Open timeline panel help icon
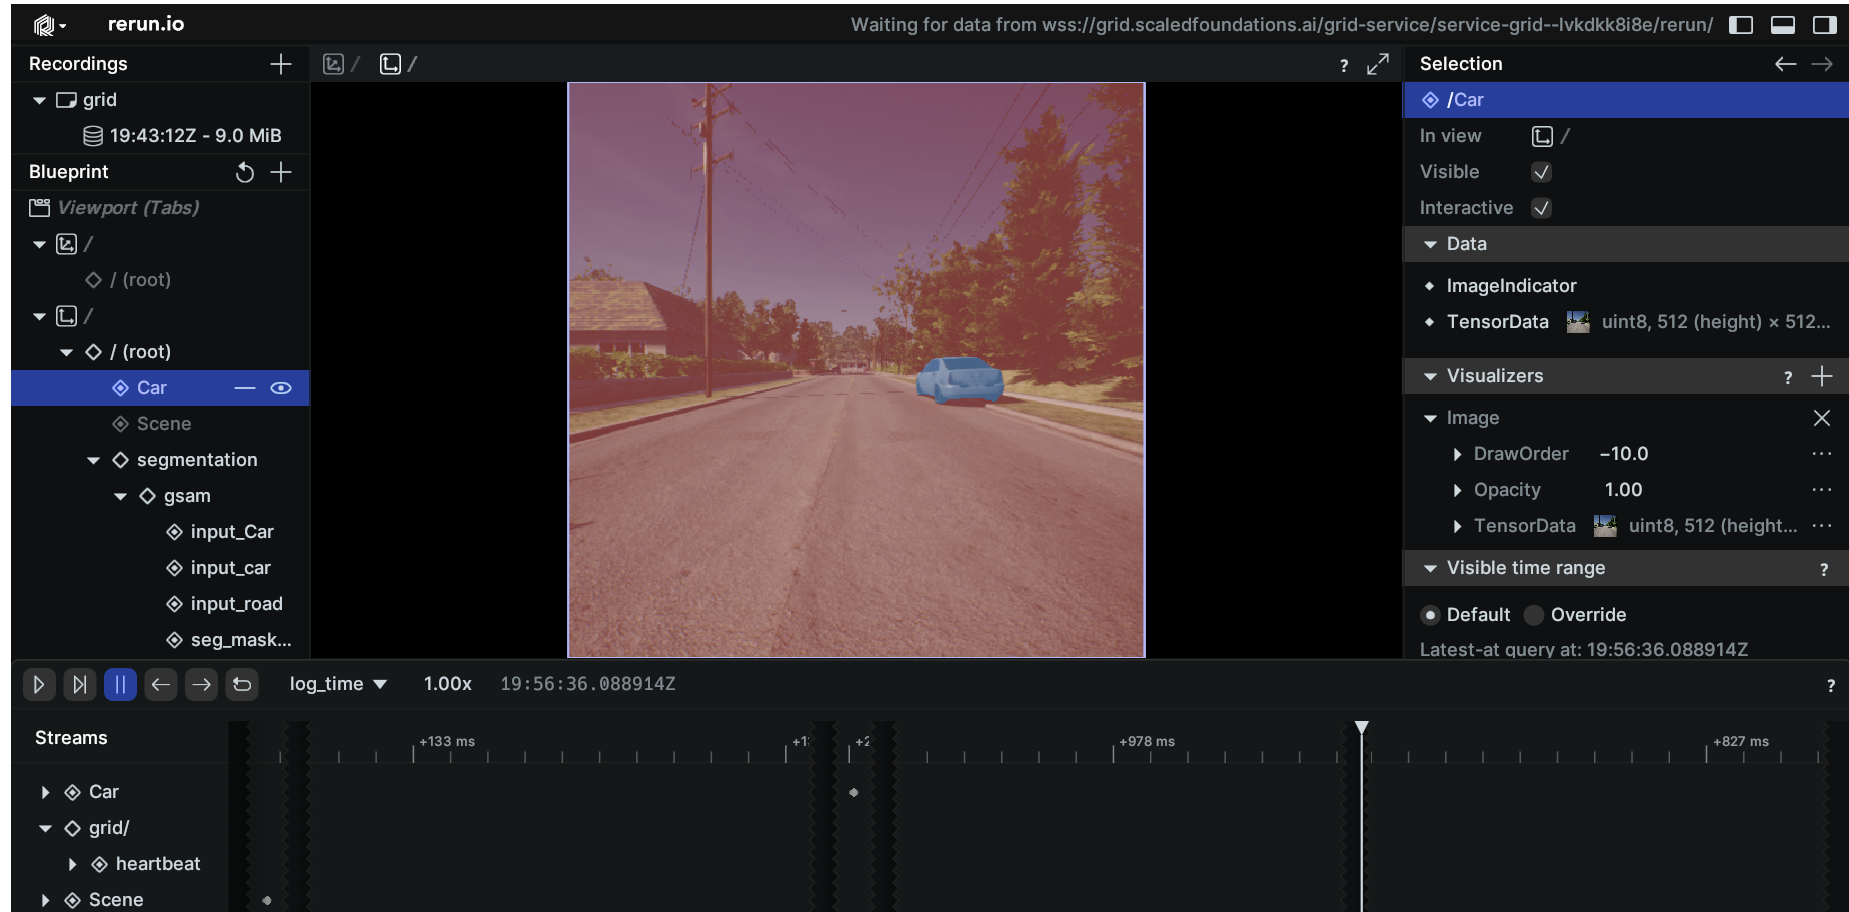This screenshot has width=1849, height=912. [1831, 686]
